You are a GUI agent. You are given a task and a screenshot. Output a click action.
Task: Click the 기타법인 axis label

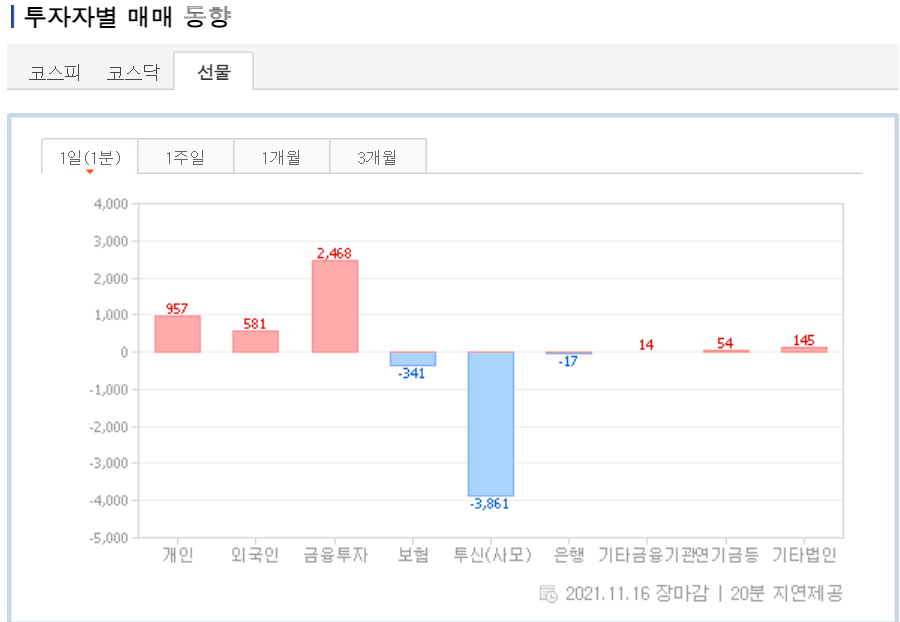[804, 555]
